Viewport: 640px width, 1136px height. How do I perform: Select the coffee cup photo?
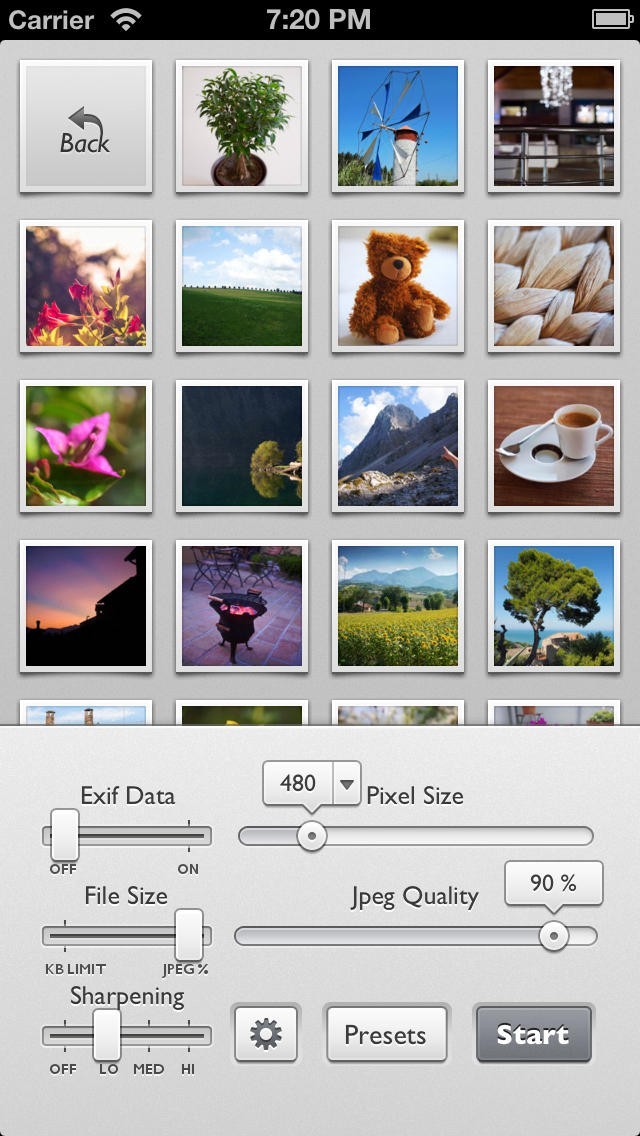[554, 446]
